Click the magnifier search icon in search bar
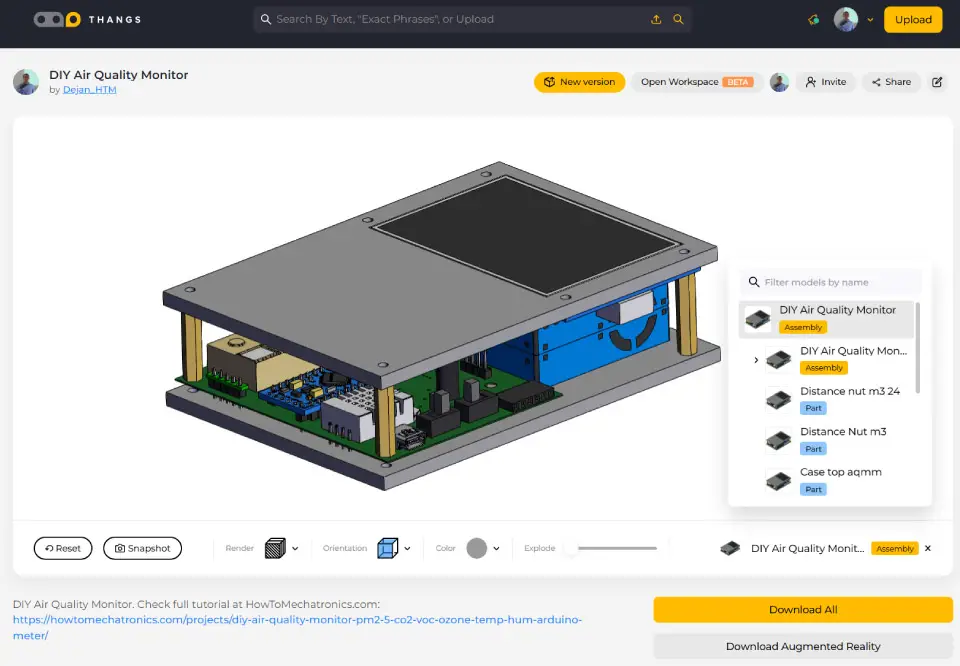The height and width of the screenshot is (666, 960). (x=679, y=19)
